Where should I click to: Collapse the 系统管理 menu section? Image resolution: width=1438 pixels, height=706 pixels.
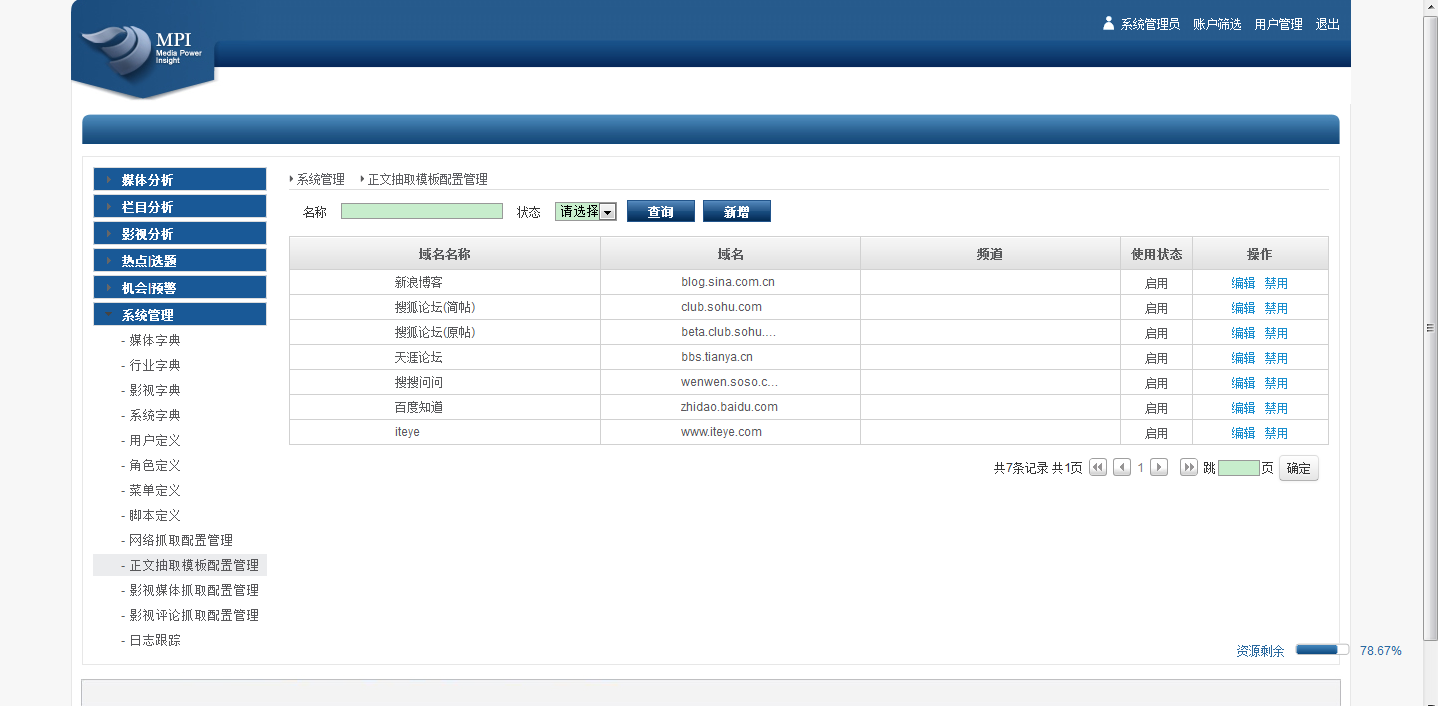pyautogui.click(x=179, y=315)
